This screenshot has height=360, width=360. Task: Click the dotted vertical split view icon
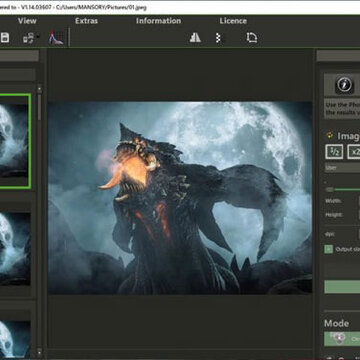[x=218, y=38]
